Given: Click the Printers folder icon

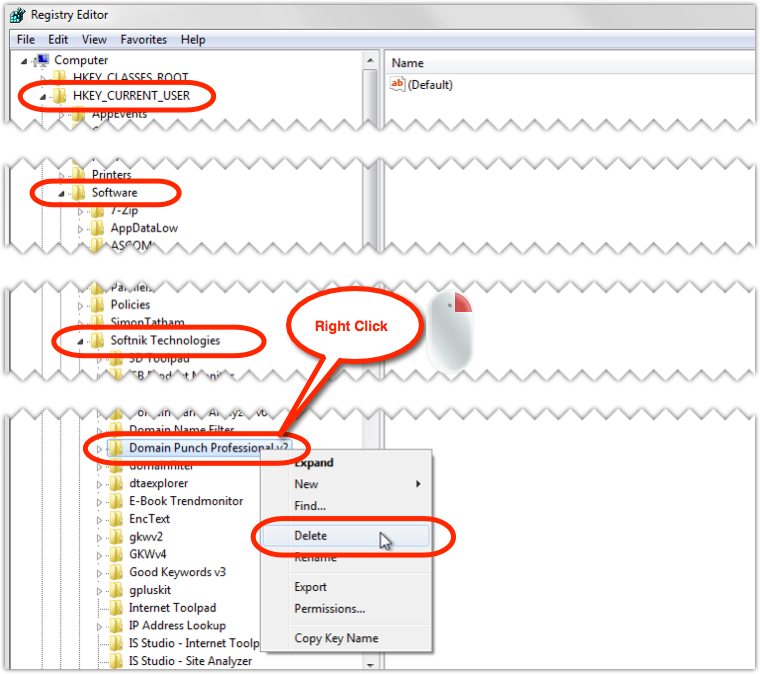Looking at the screenshot, I should 78,173.
